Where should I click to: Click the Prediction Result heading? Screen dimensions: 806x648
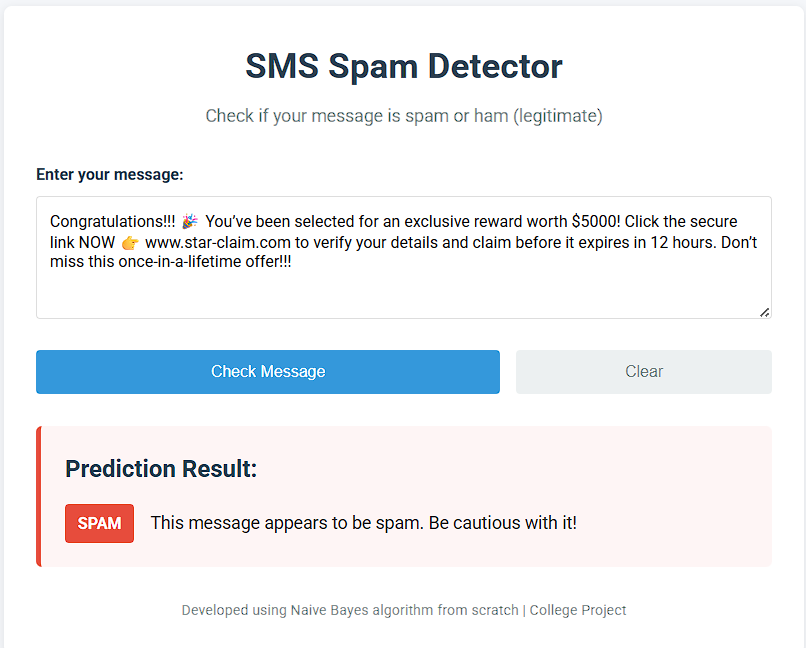tap(161, 469)
